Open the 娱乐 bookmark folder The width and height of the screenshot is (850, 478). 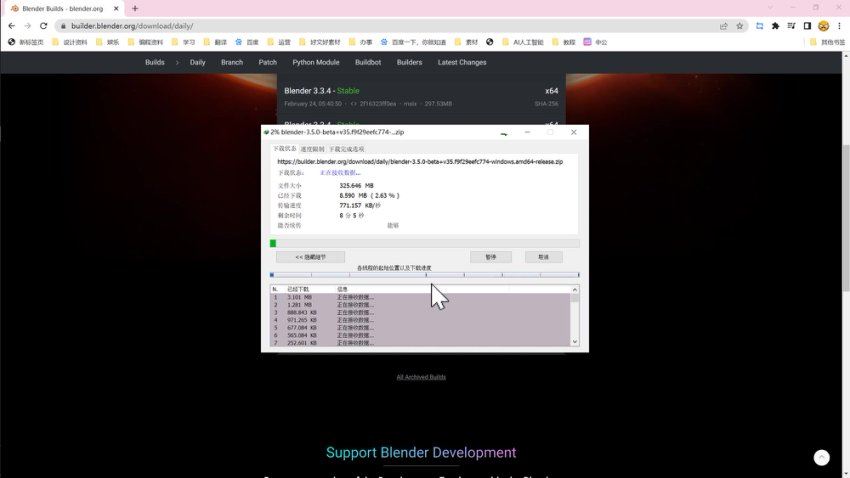click(107, 42)
